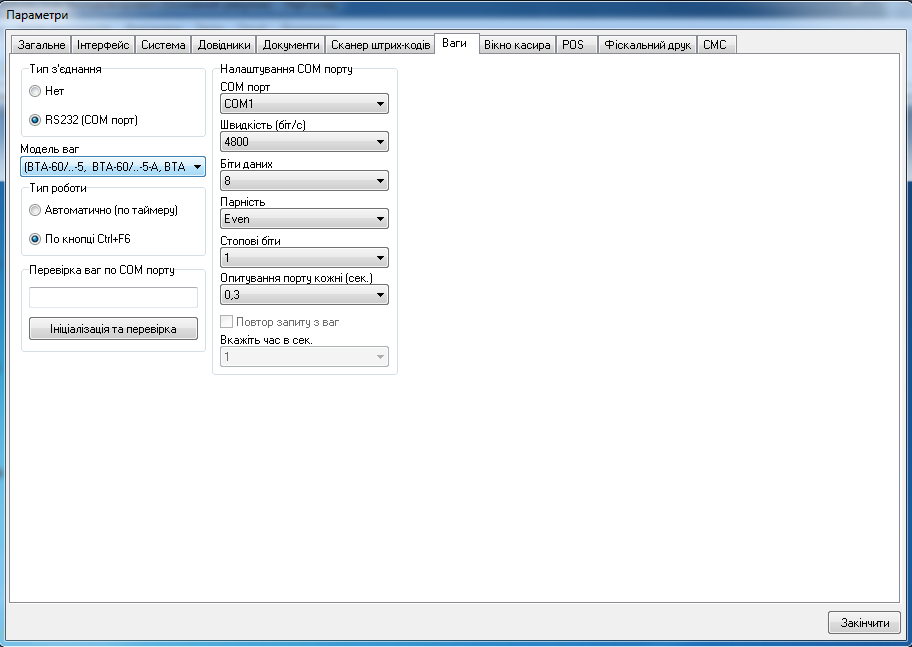Go to the 'Фіскальний друк' tab
912x647 pixels.
click(x=647, y=45)
